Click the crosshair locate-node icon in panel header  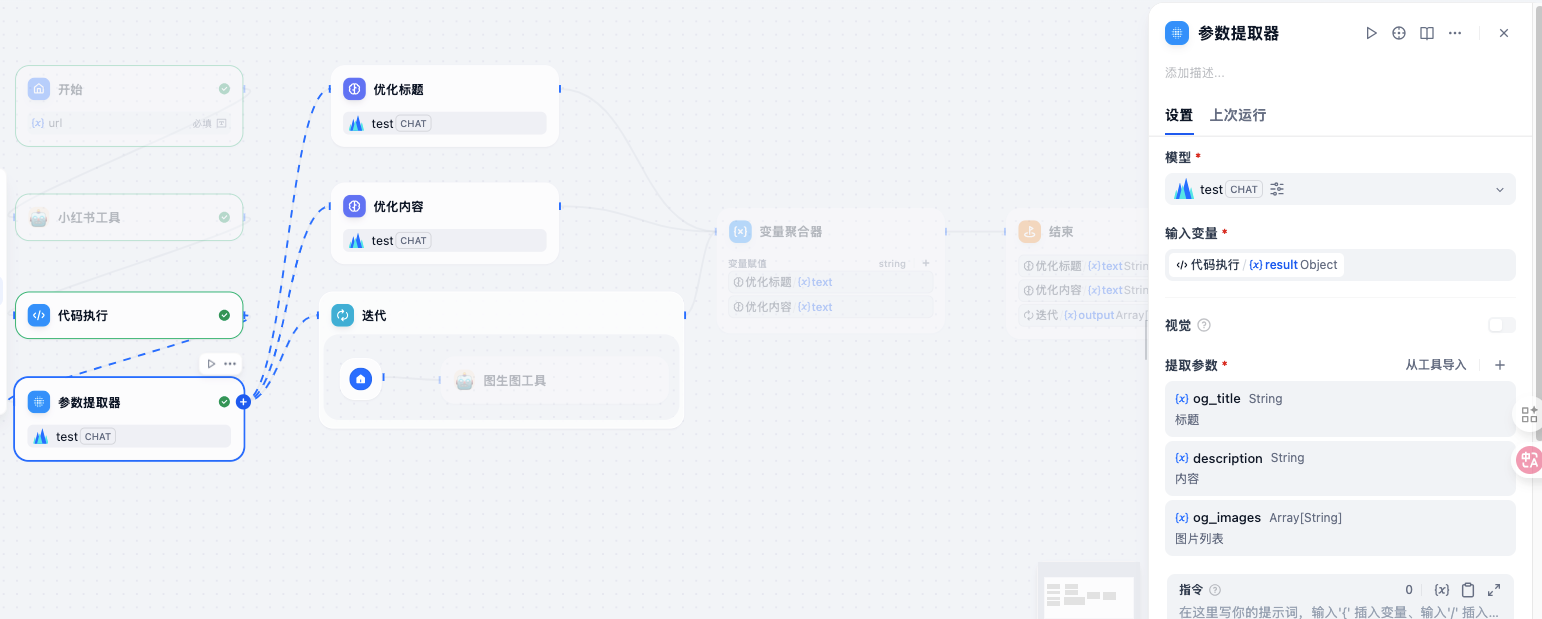pyautogui.click(x=1399, y=33)
